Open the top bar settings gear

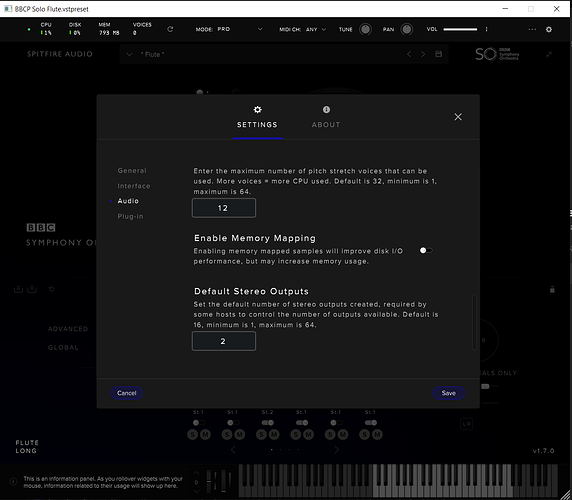click(549, 30)
